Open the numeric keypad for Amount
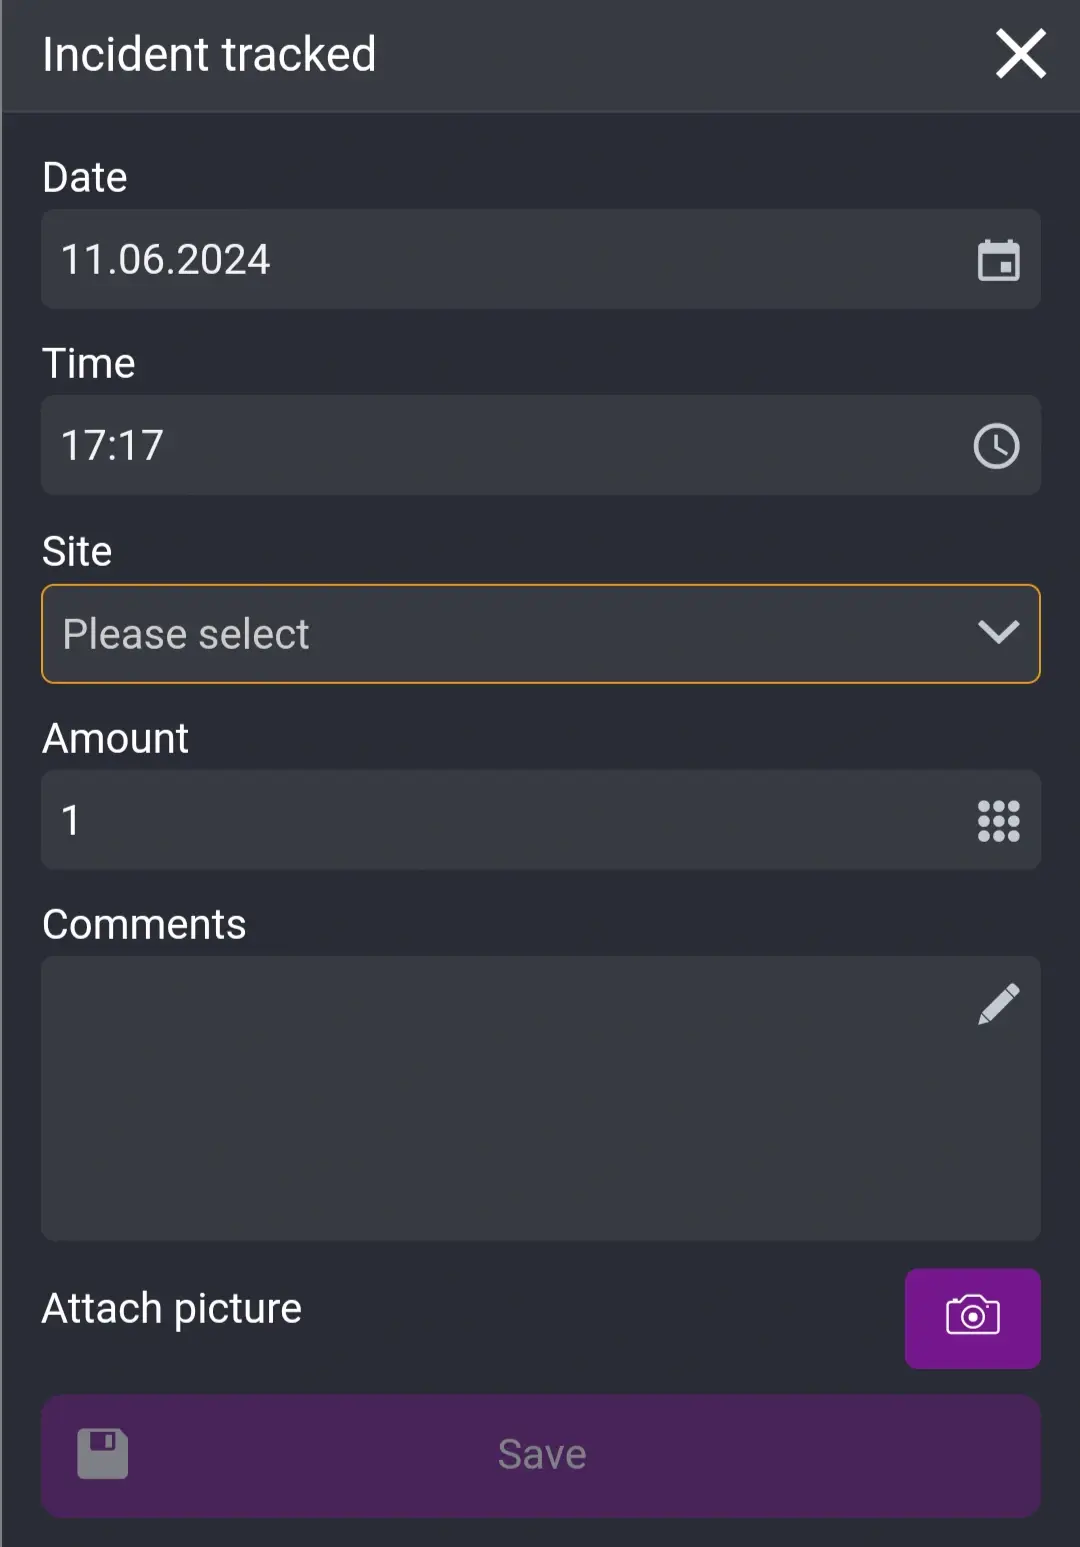The height and width of the screenshot is (1547, 1080). click(x=999, y=820)
